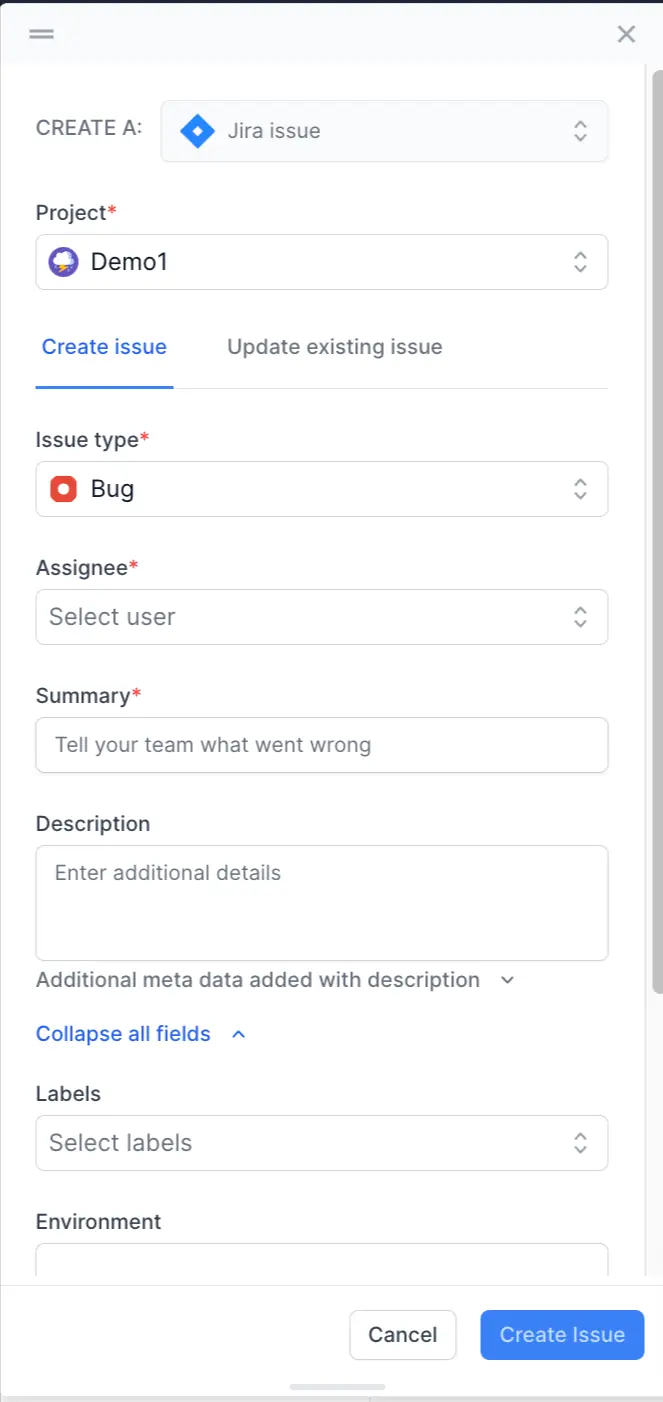Click the drag handle icon at top
The image size is (663, 1402).
point(41,34)
